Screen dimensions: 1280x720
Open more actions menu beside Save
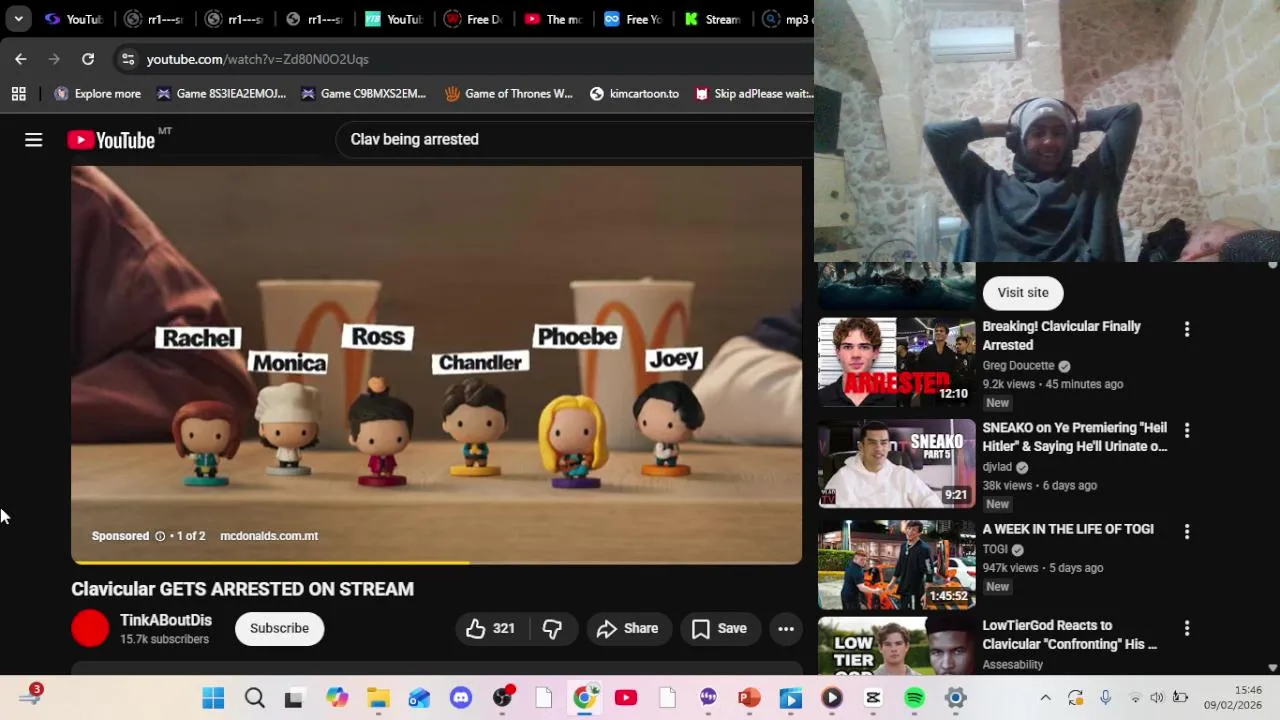click(786, 628)
